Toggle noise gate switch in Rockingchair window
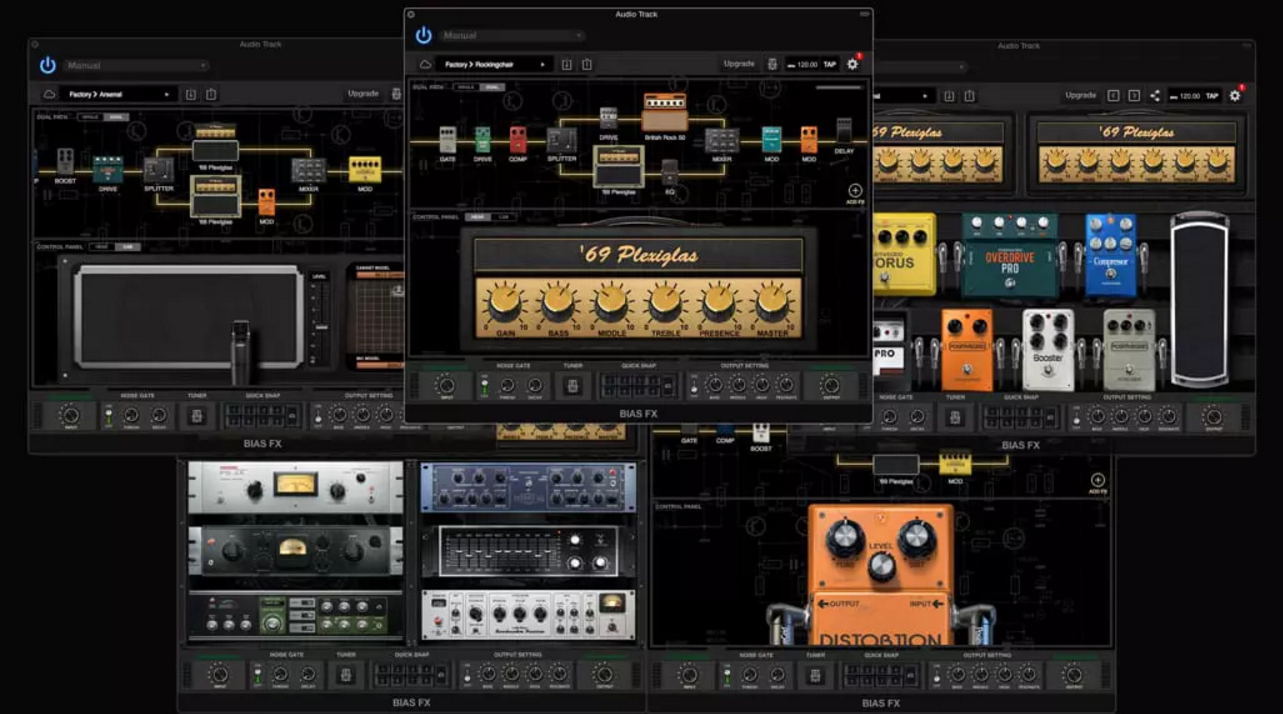Viewport: 1283px width, 714px height. [485, 386]
